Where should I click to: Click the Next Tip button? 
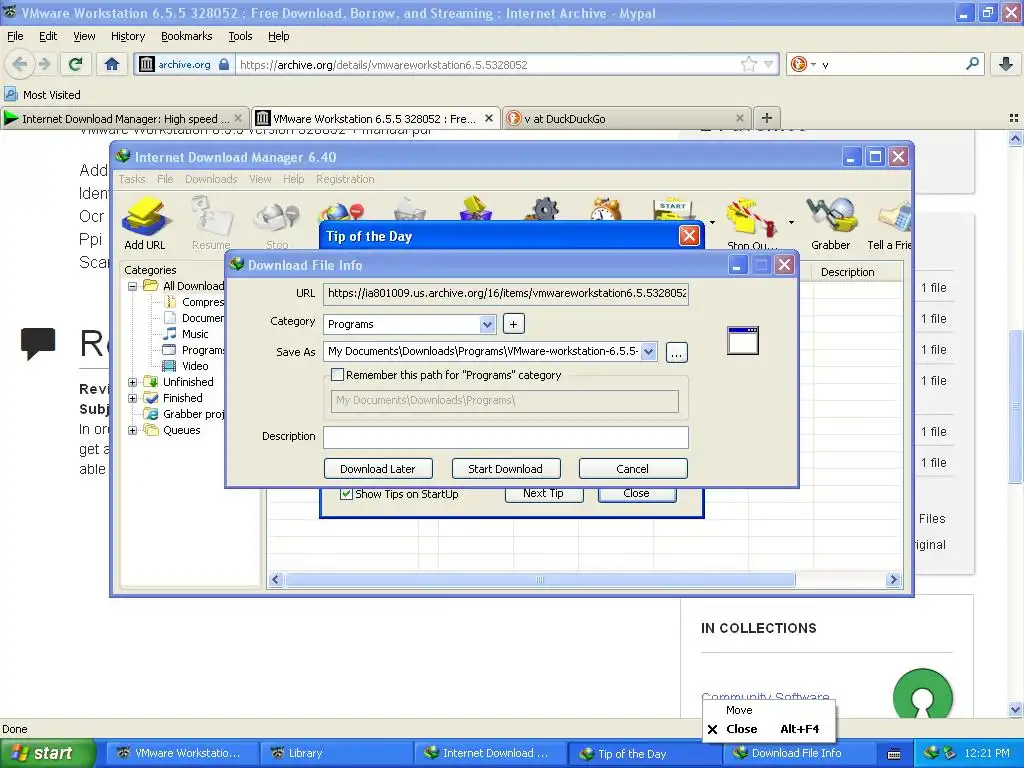(543, 494)
